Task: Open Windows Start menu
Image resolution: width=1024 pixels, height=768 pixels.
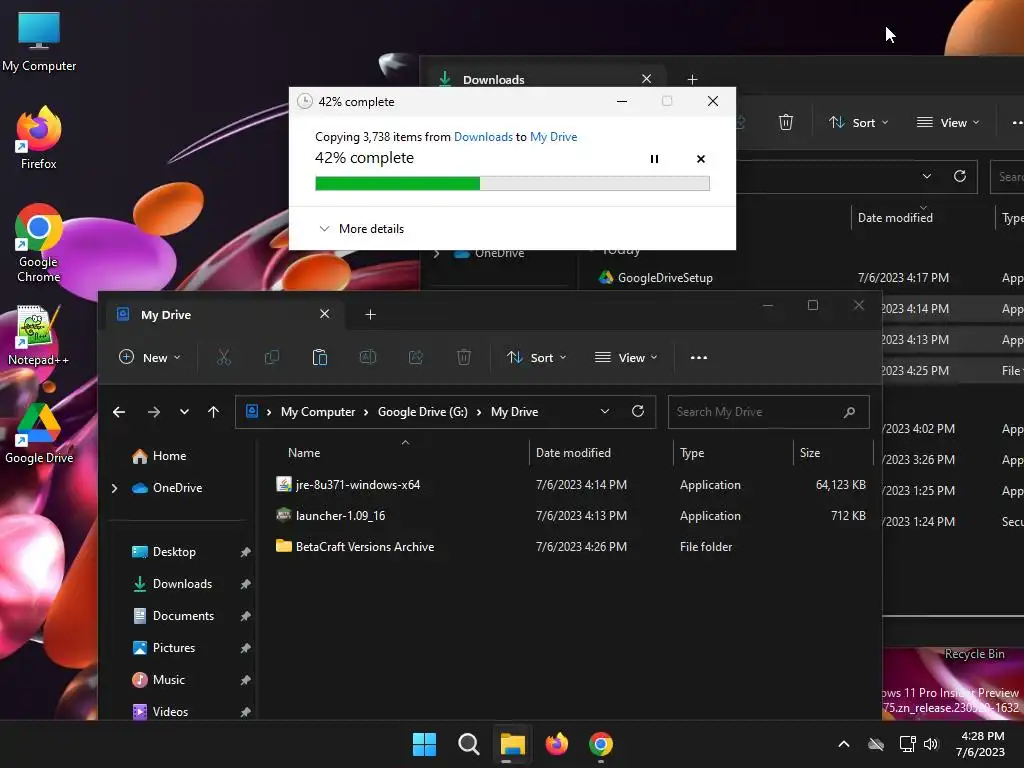Action: (424, 744)
